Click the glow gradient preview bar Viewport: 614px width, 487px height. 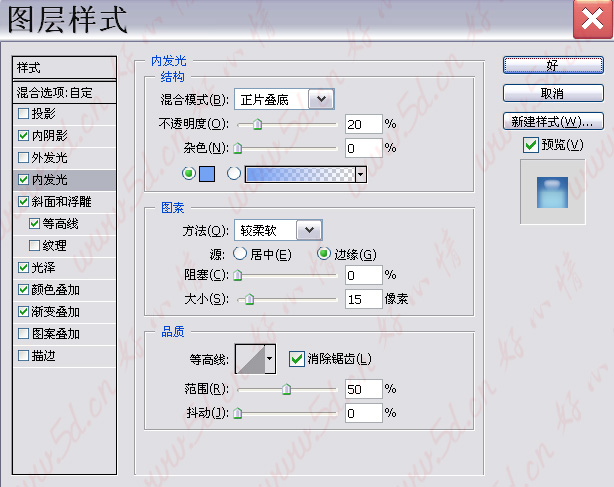click(300, 174)
